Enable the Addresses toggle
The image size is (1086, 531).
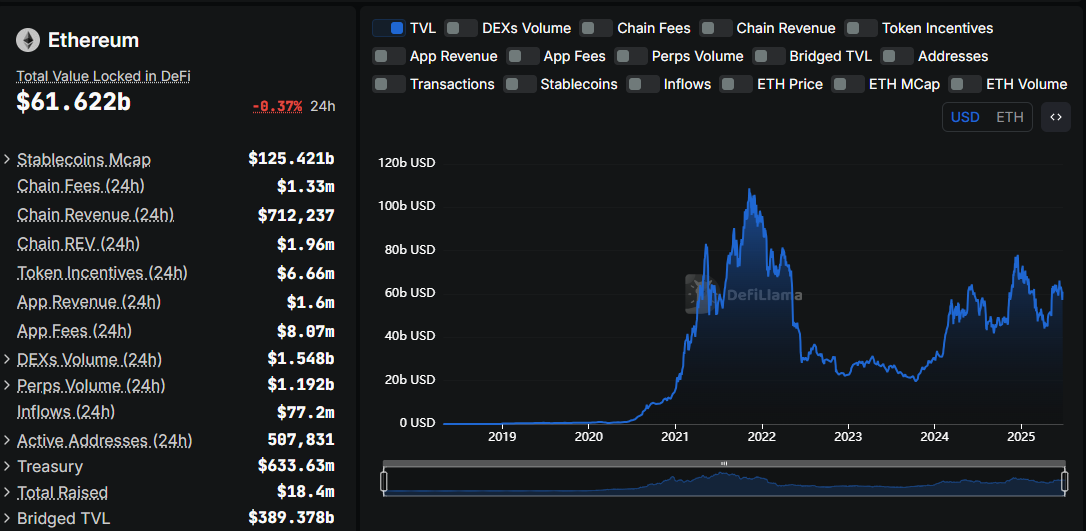coord(897,56)
